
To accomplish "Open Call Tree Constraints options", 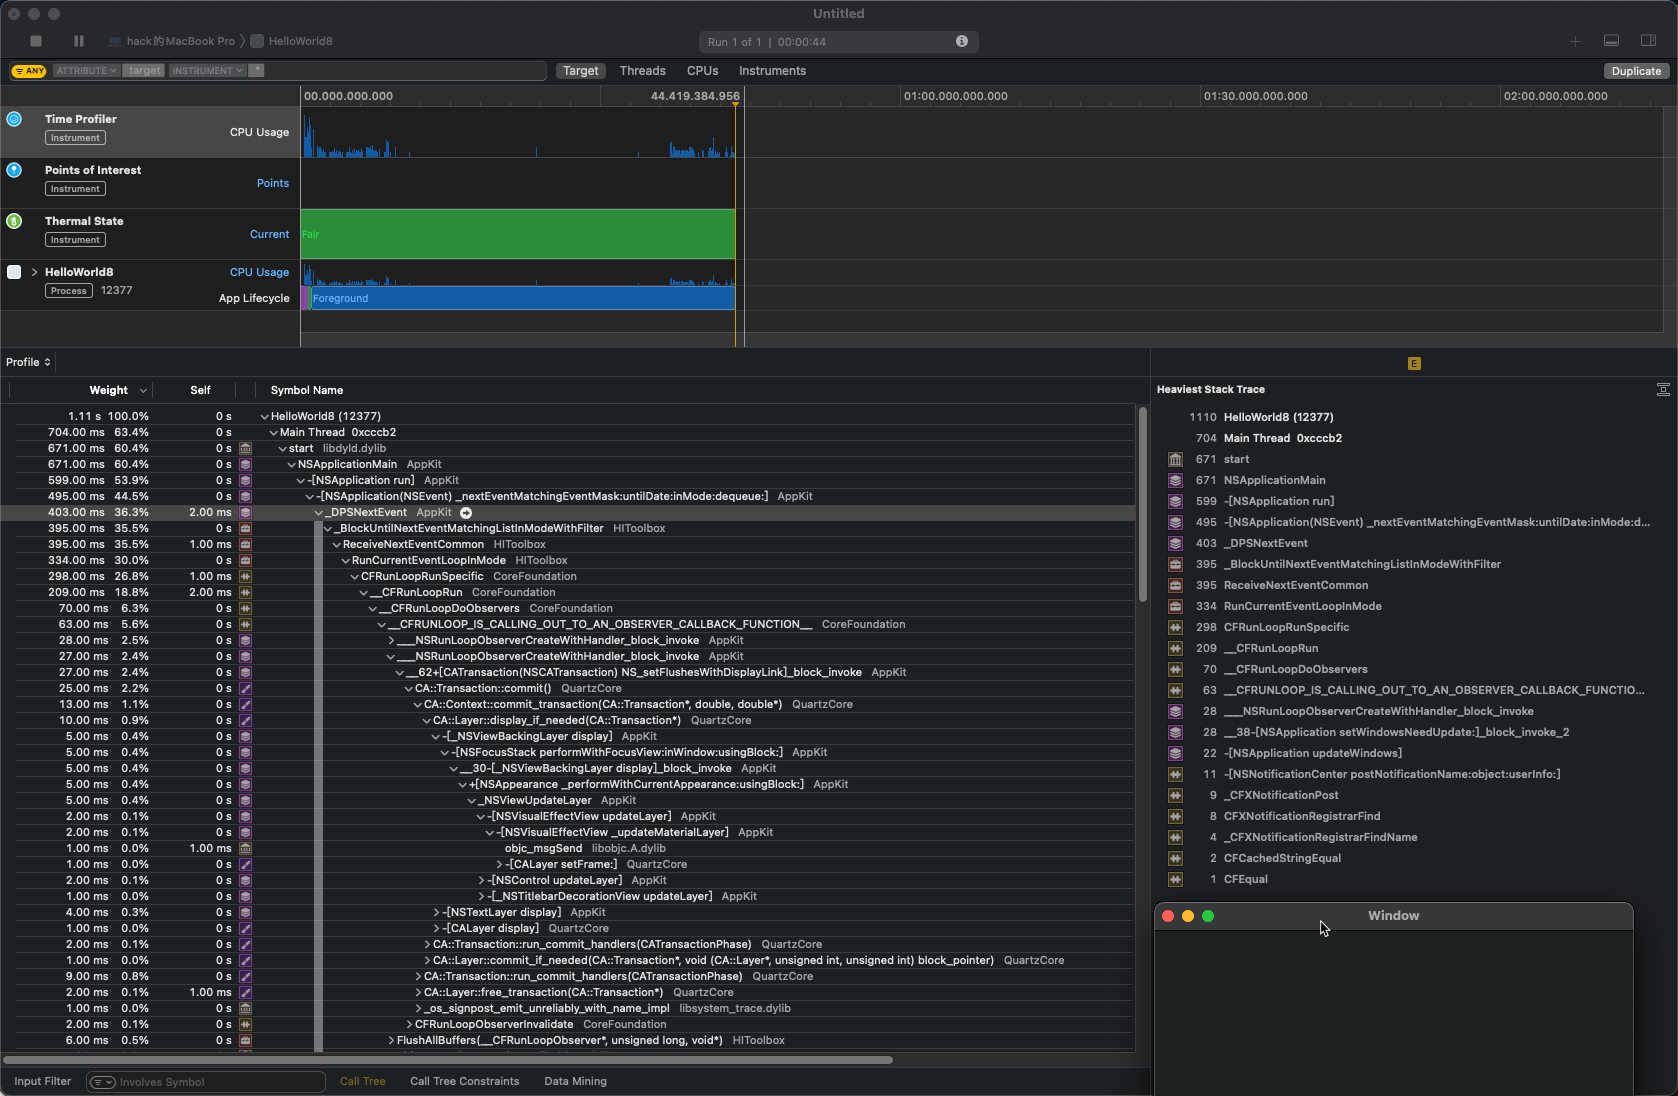I will tap(464, 1082).
